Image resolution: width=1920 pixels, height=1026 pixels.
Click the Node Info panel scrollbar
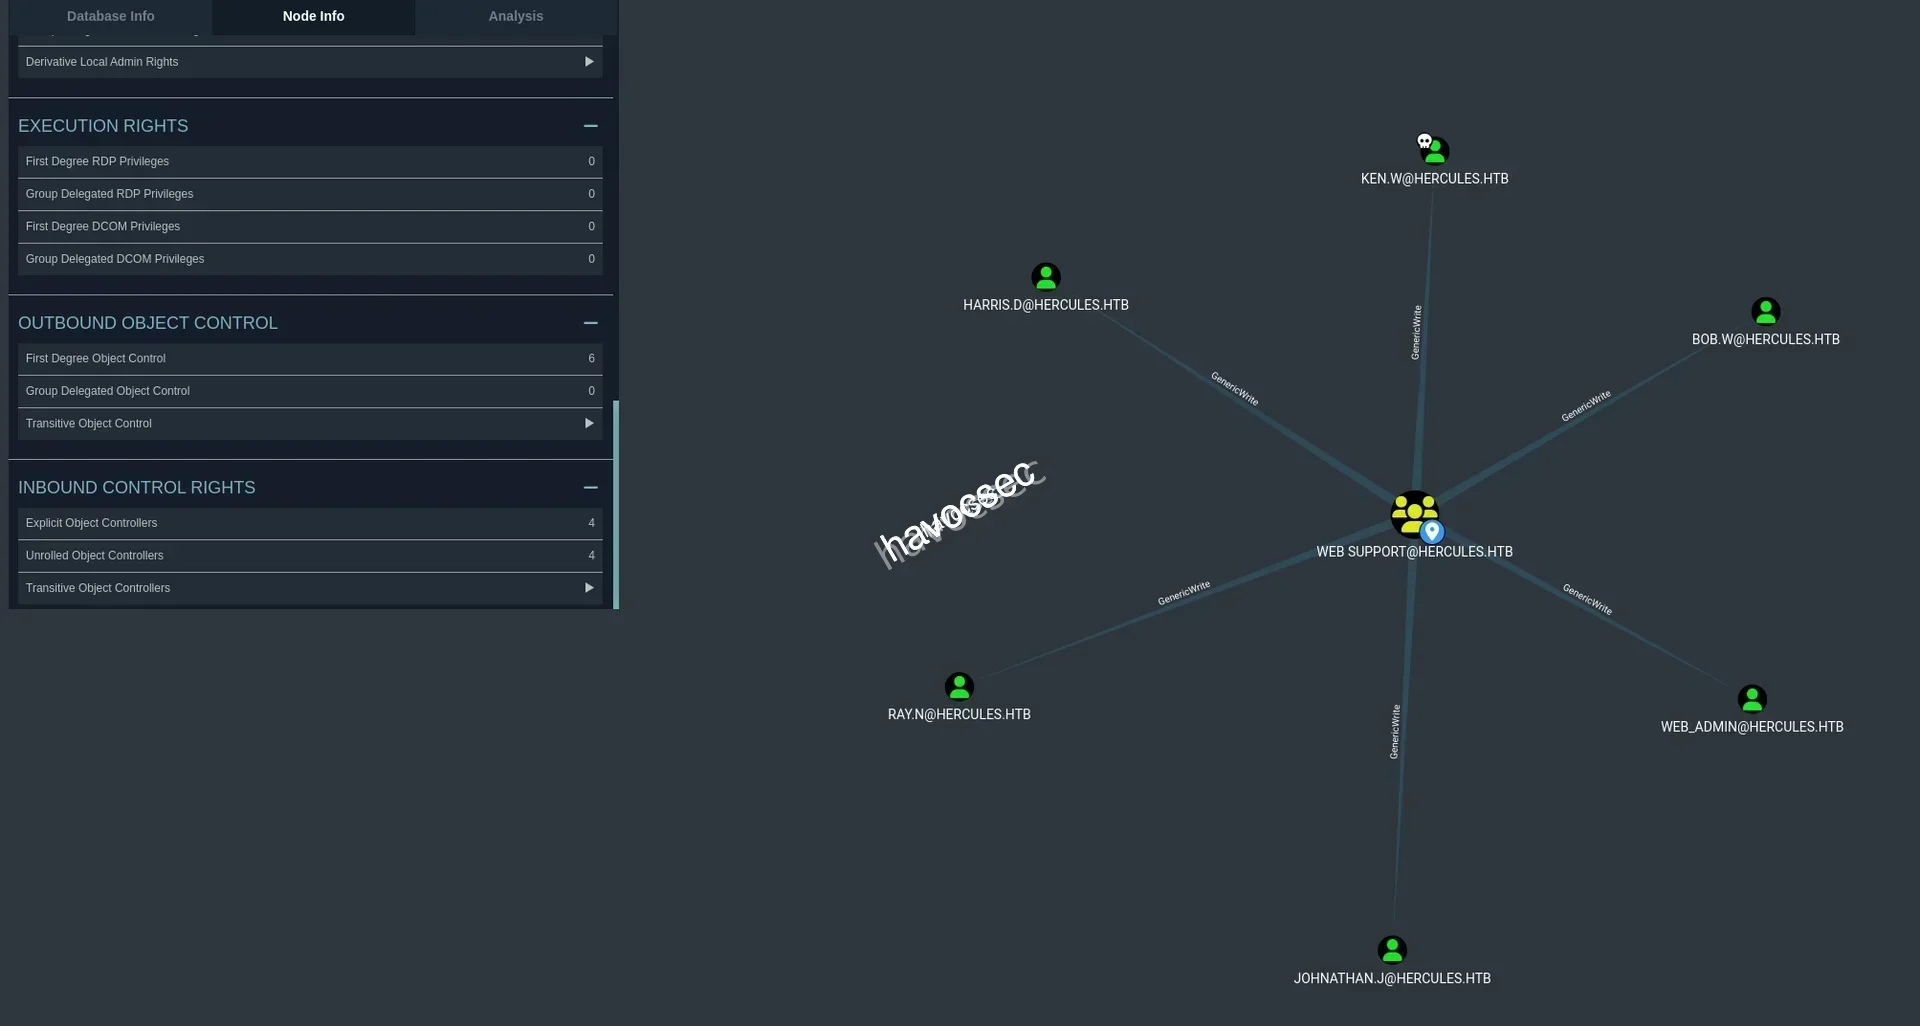[x=616, y=504]
